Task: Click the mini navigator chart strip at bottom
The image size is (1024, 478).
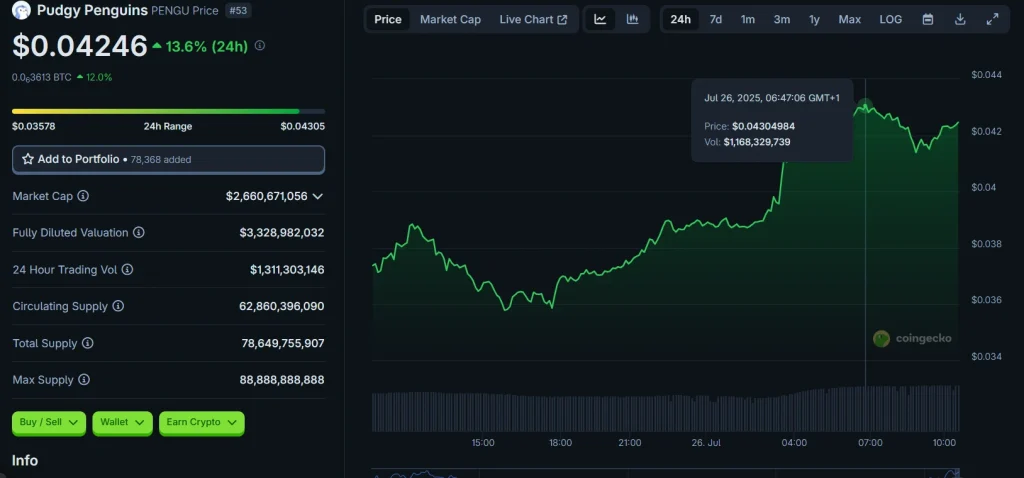Action: pyautogui.click(x=665, y=473)
